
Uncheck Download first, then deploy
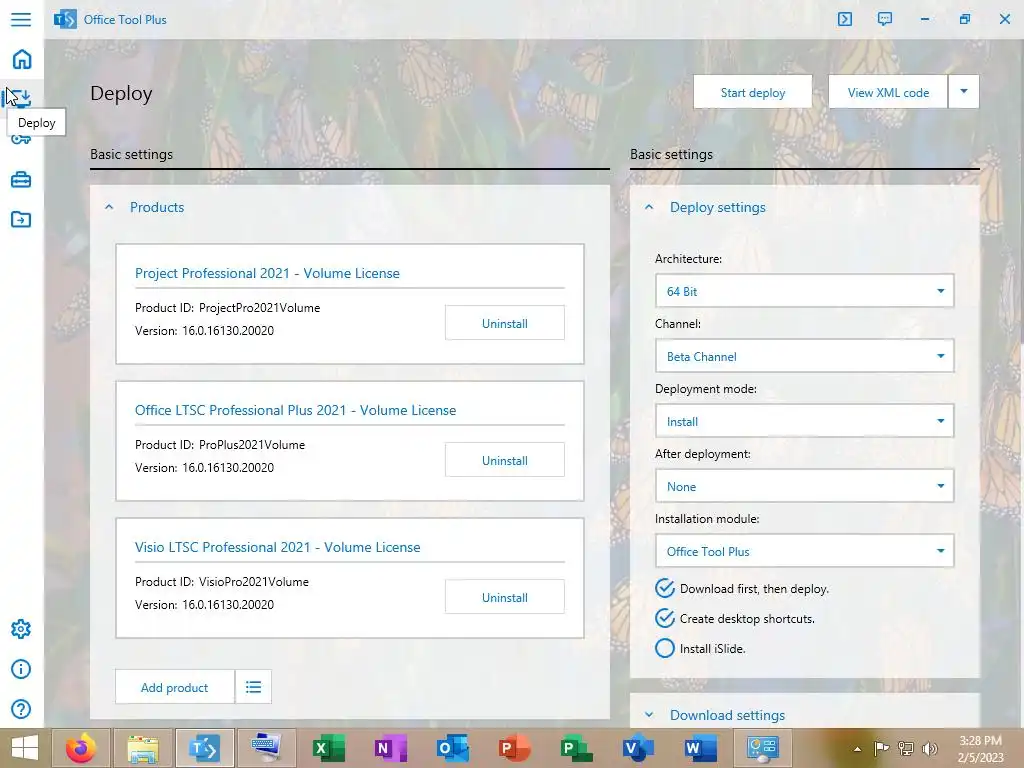tap(665, 588)
